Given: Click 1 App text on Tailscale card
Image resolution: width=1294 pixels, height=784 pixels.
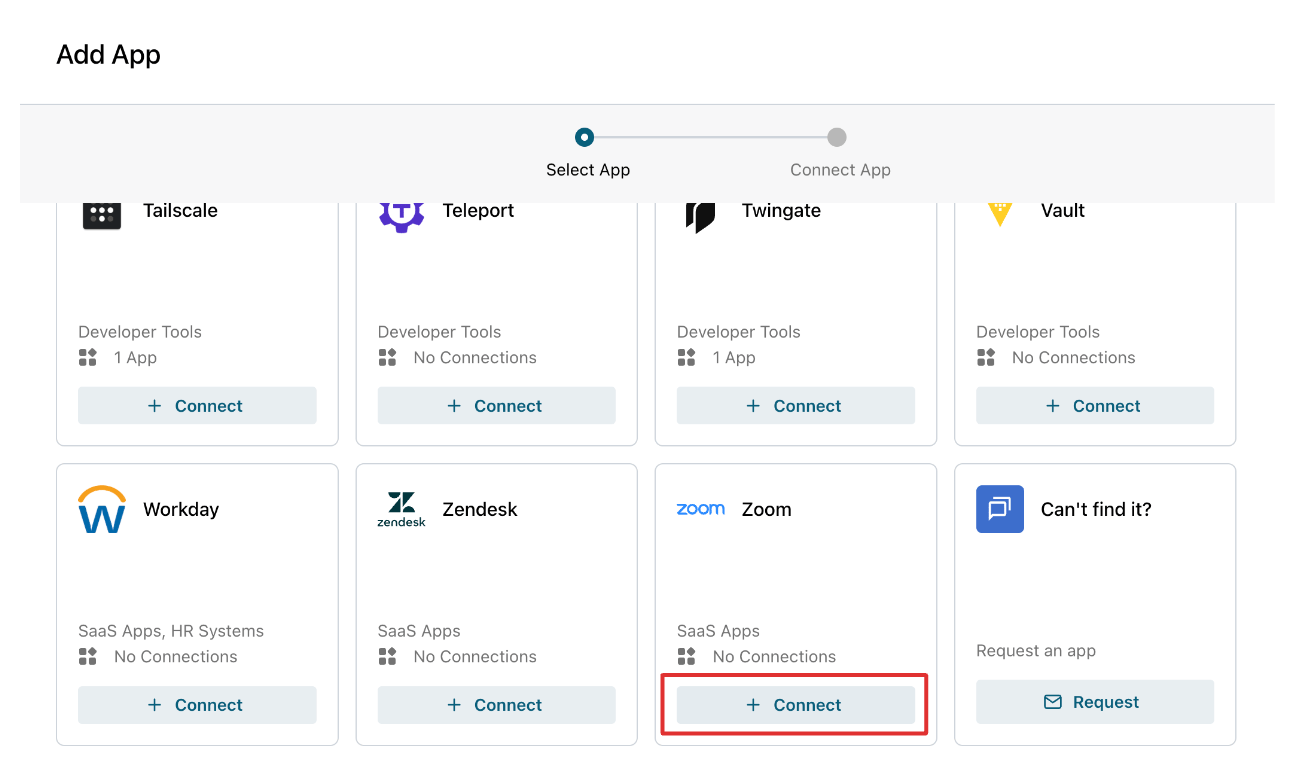Looking at the screenshot, I should pos(135,358).
